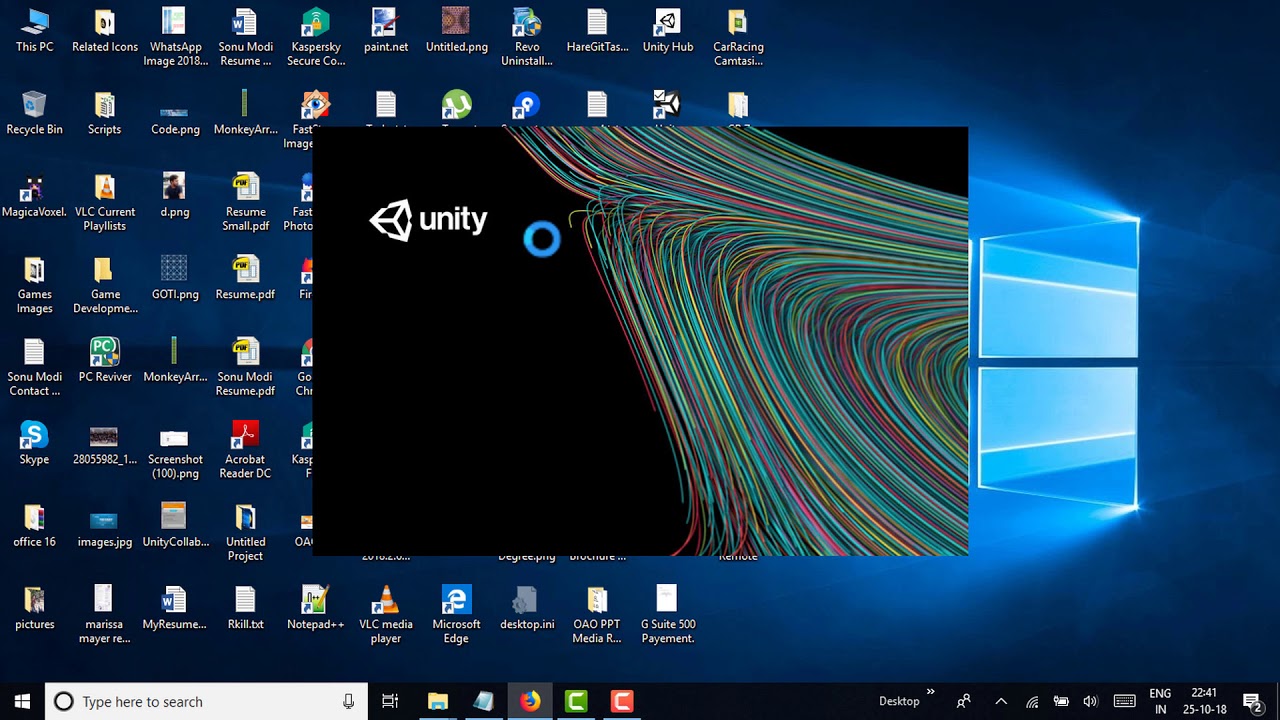1280x720 pixels.
Task: Open the This PC desktop icon
Action: tap(34, 31)
